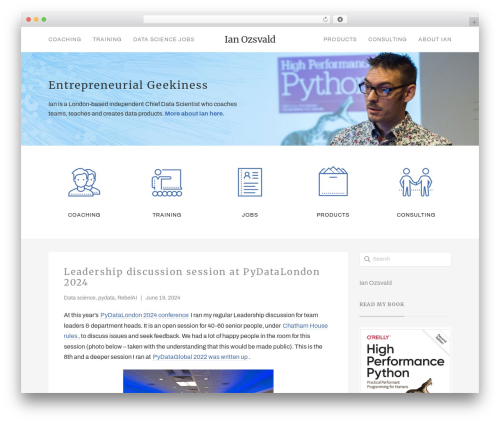Viewport: 500px width, 423px height.
Task: Click the CONSULTING label under icons
Action: (x=416, y=215)
